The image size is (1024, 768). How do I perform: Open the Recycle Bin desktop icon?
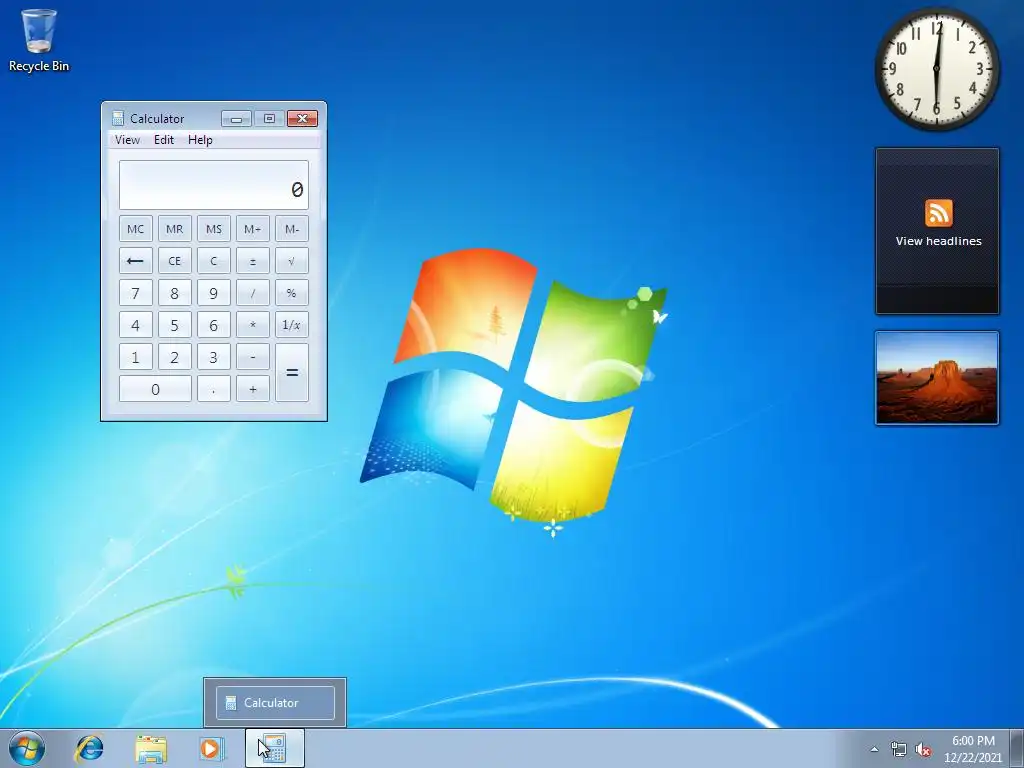click(x=39, y=39)
